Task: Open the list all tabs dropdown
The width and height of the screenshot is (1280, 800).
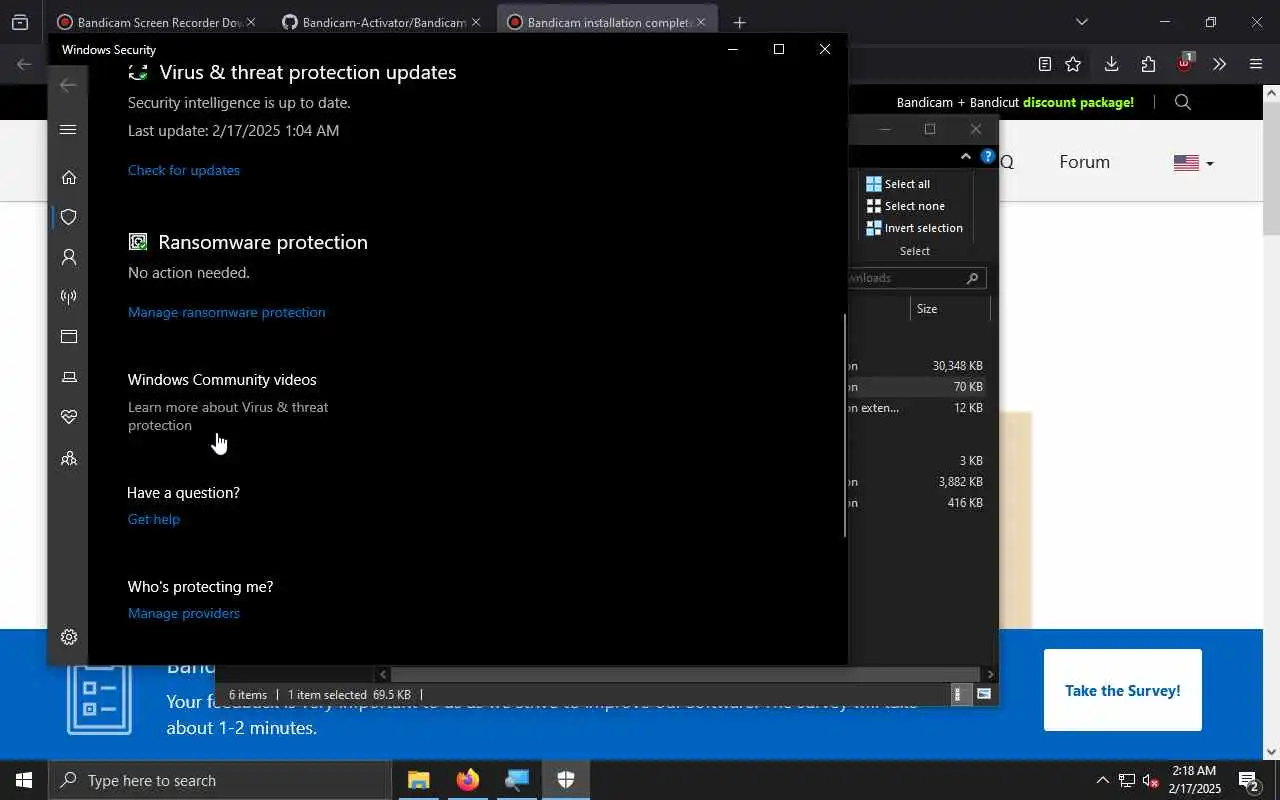Action: click(1081, 22)
